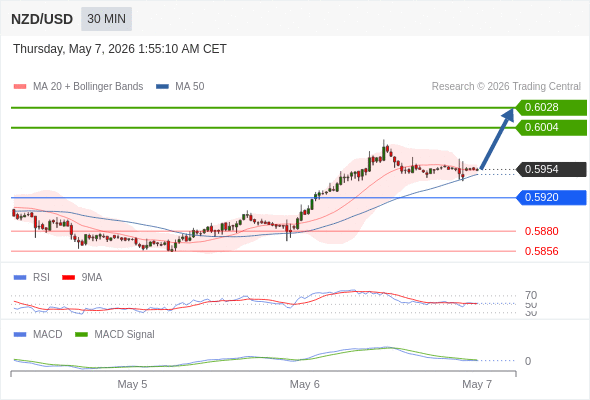Viewport: 590px width, 400px height.
Task: Click the May 7 date axis label
Action: (477, 384)
